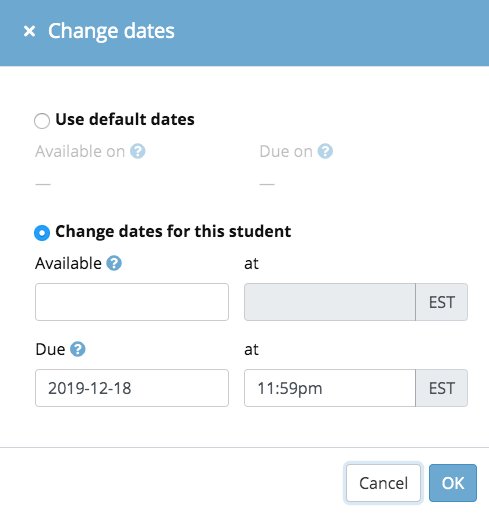Image resolution: width=489 pixels, height=515 pixels.
Task: Click the EST timezone tag beside 11:59pm
Action: [442, 388]
